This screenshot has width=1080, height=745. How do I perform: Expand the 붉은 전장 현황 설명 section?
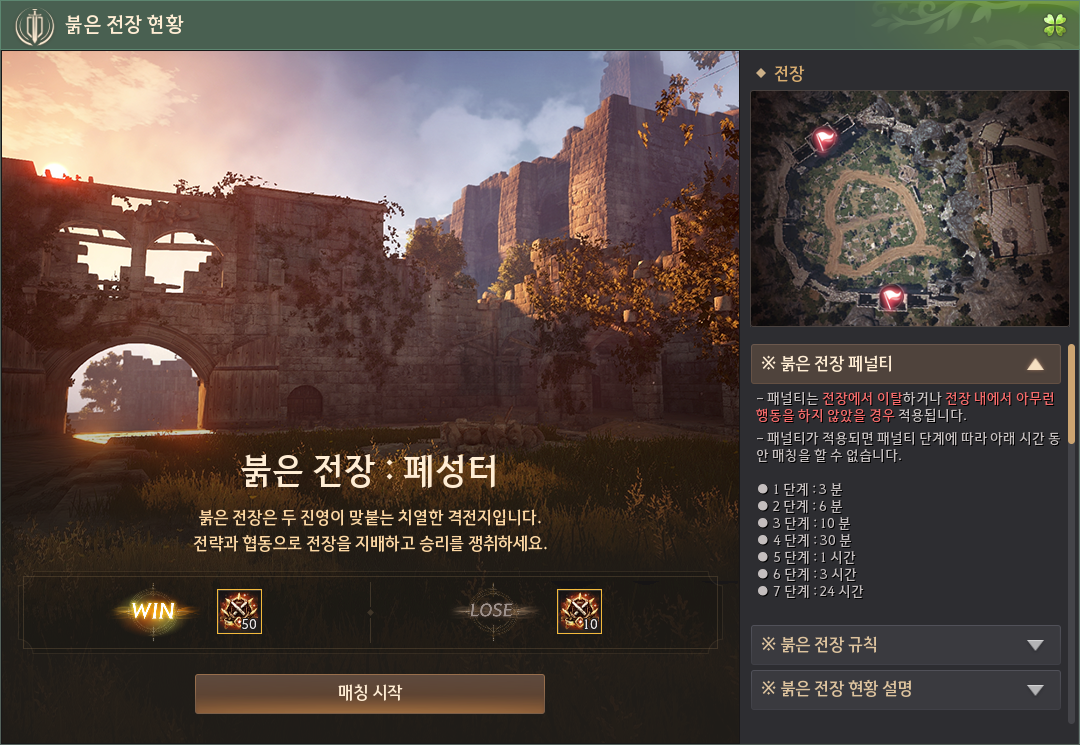[x=906, y=689]
